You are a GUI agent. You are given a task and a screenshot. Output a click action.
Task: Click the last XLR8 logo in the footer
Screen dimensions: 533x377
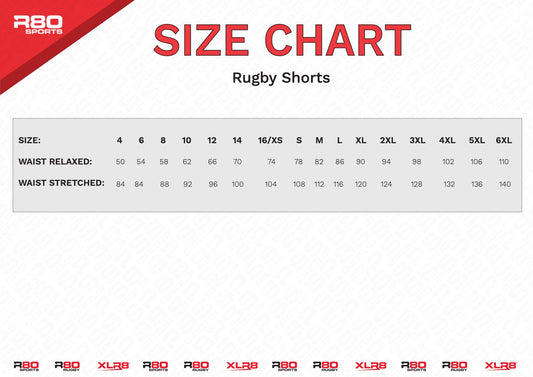click(500, 366)
